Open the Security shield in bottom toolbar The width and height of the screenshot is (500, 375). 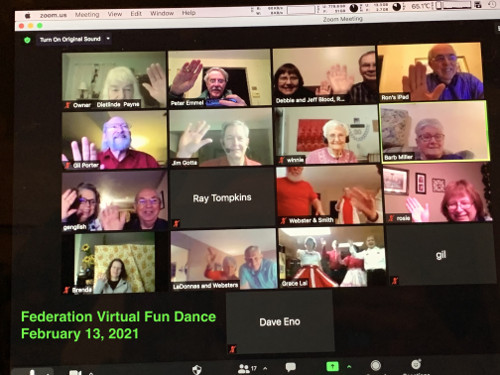point(197,369)
